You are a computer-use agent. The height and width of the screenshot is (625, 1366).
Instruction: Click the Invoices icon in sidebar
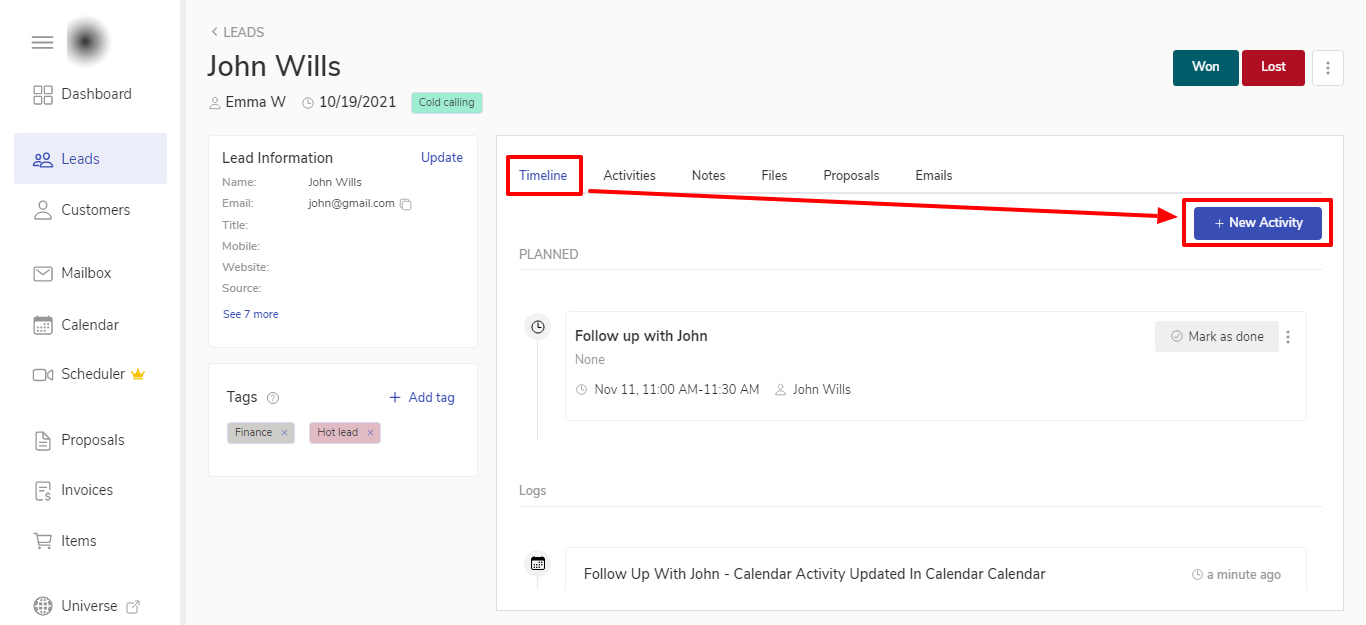(x=43, y=490)
